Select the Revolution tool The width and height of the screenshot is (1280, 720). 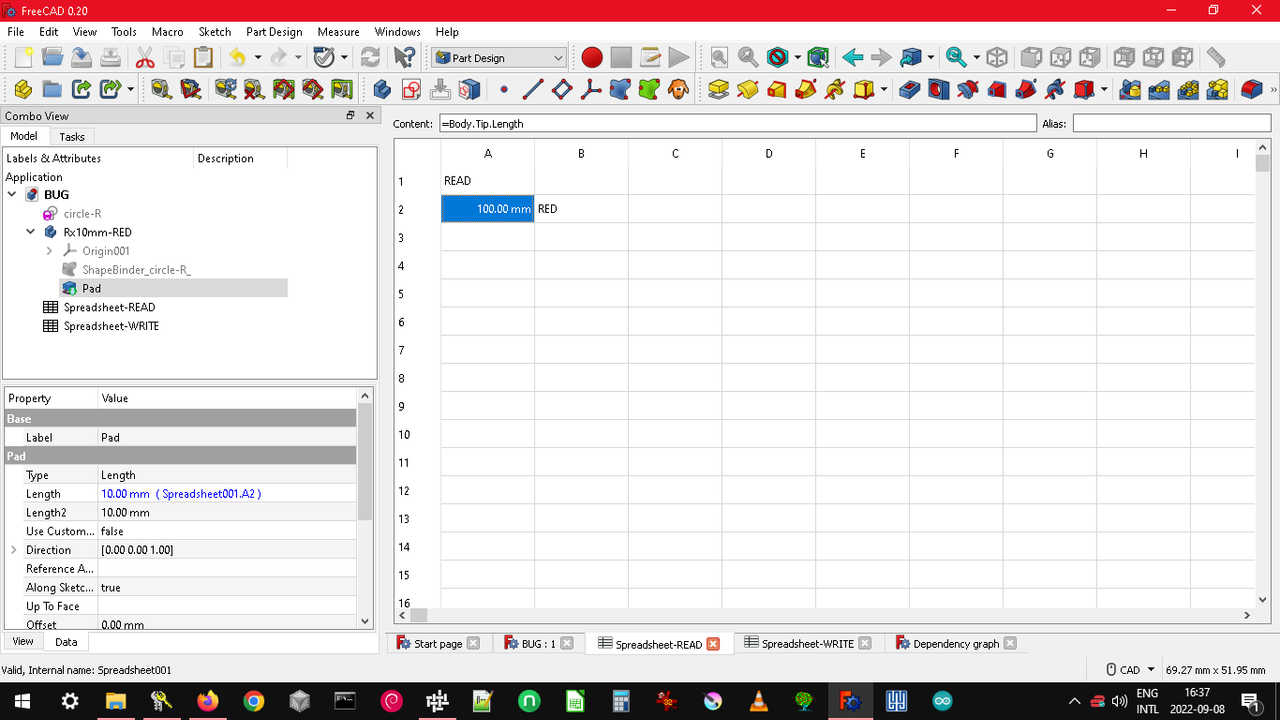[746, 89]
